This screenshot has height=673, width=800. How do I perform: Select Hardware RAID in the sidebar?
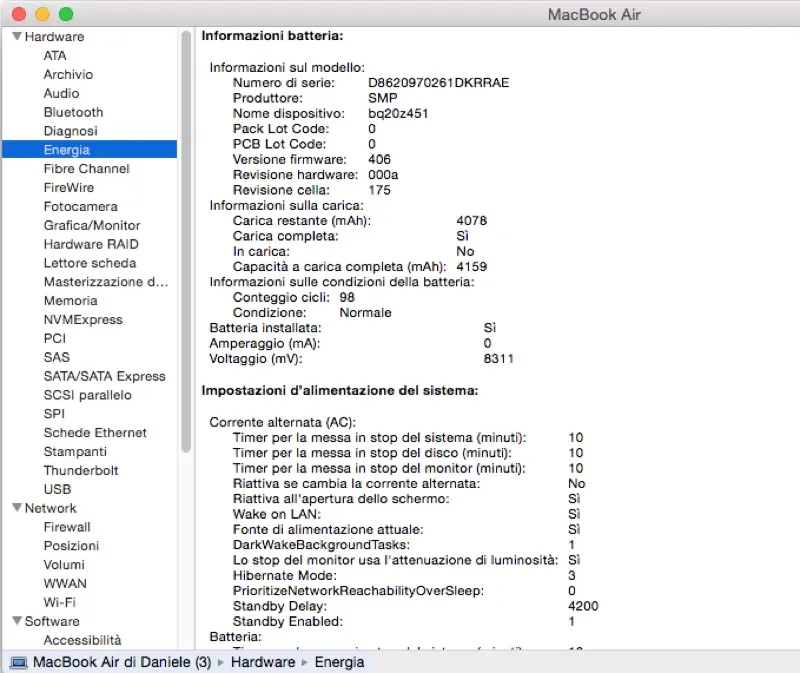coord(91,244)
